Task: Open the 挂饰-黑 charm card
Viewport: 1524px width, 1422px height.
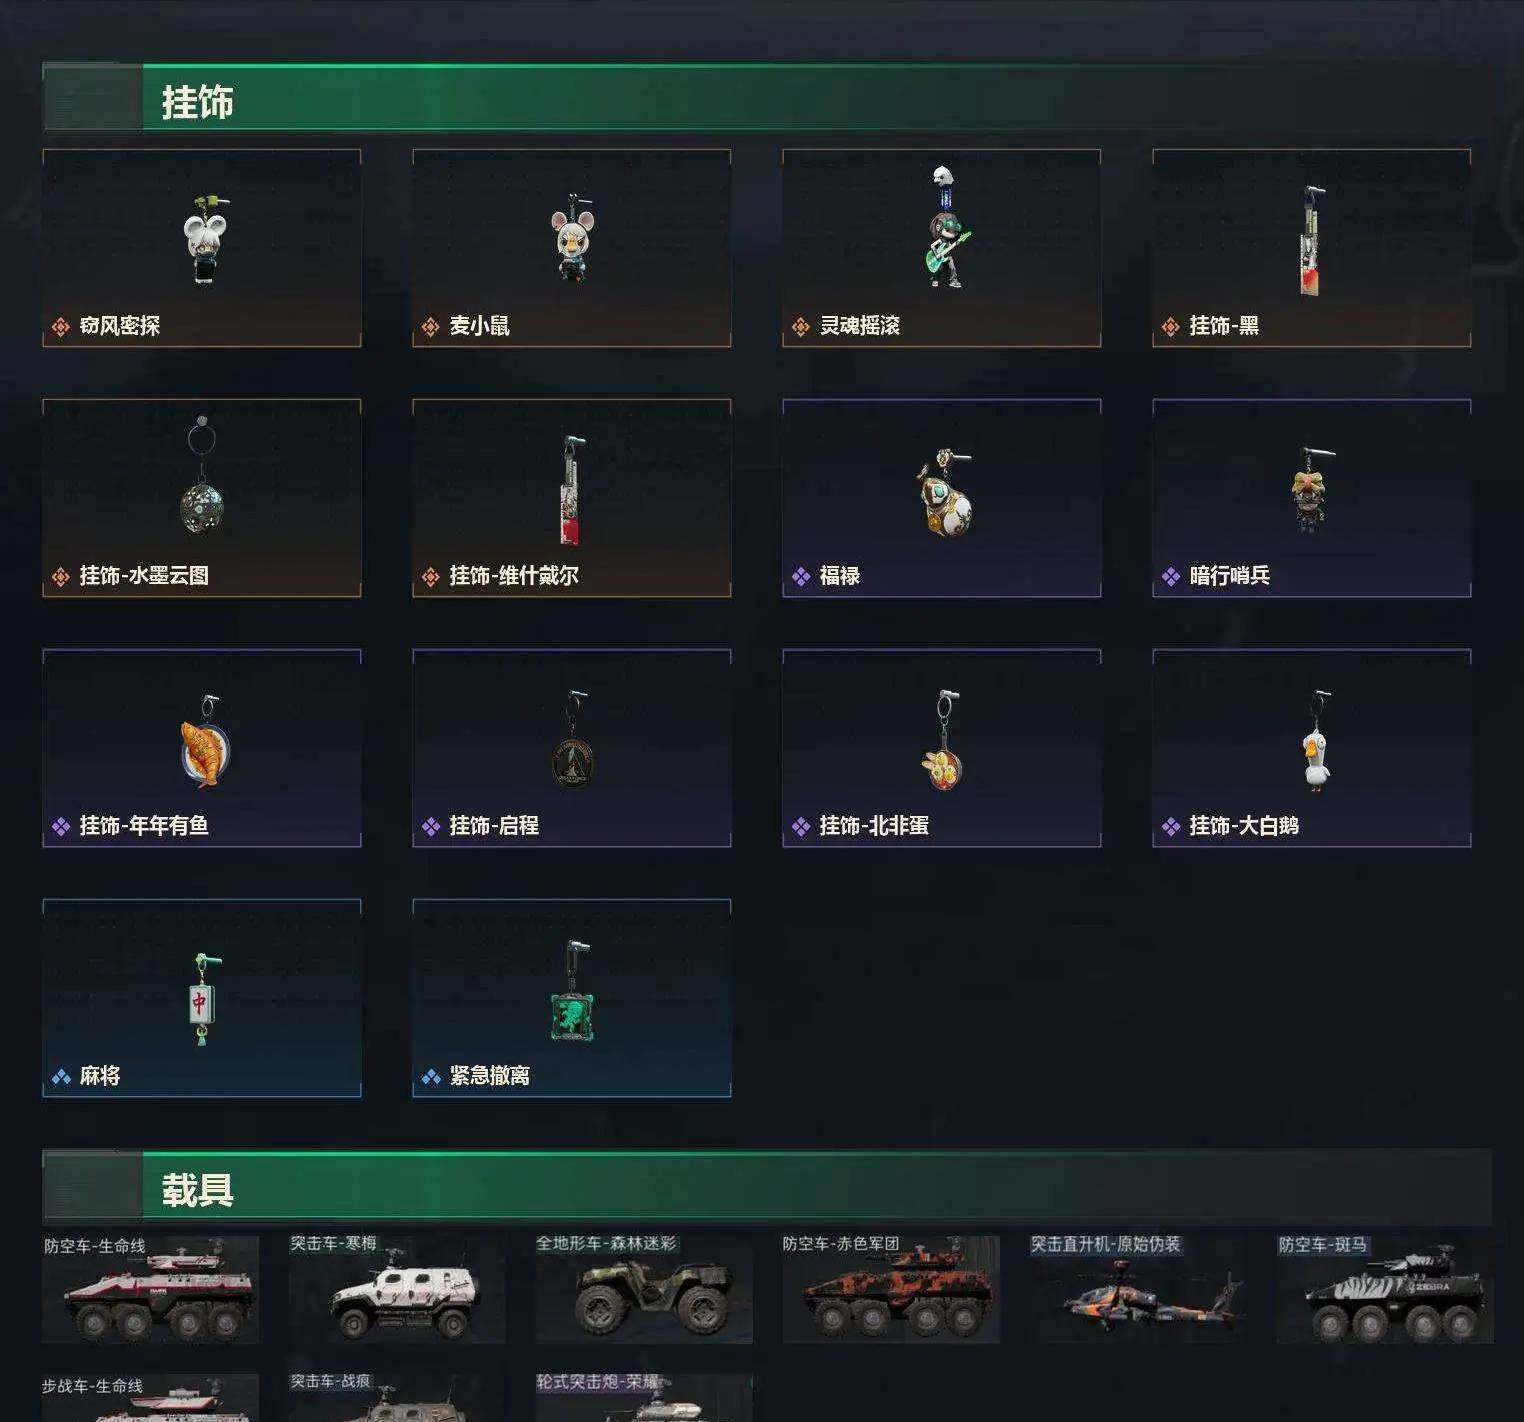Action: click(x=1312, y=248)
